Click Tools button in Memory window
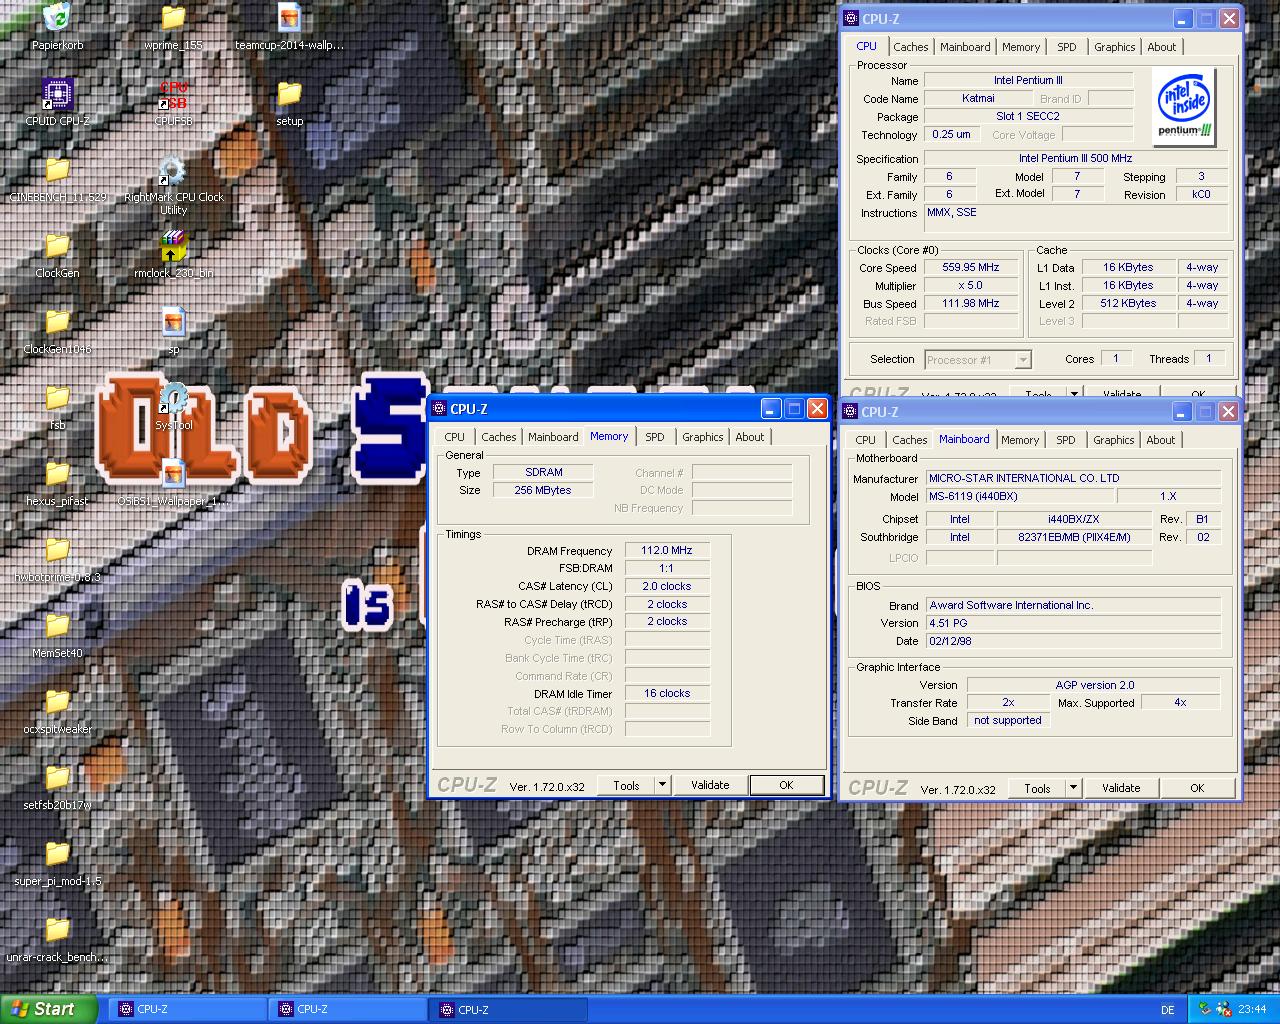1280x1024 pixels. 626,786
